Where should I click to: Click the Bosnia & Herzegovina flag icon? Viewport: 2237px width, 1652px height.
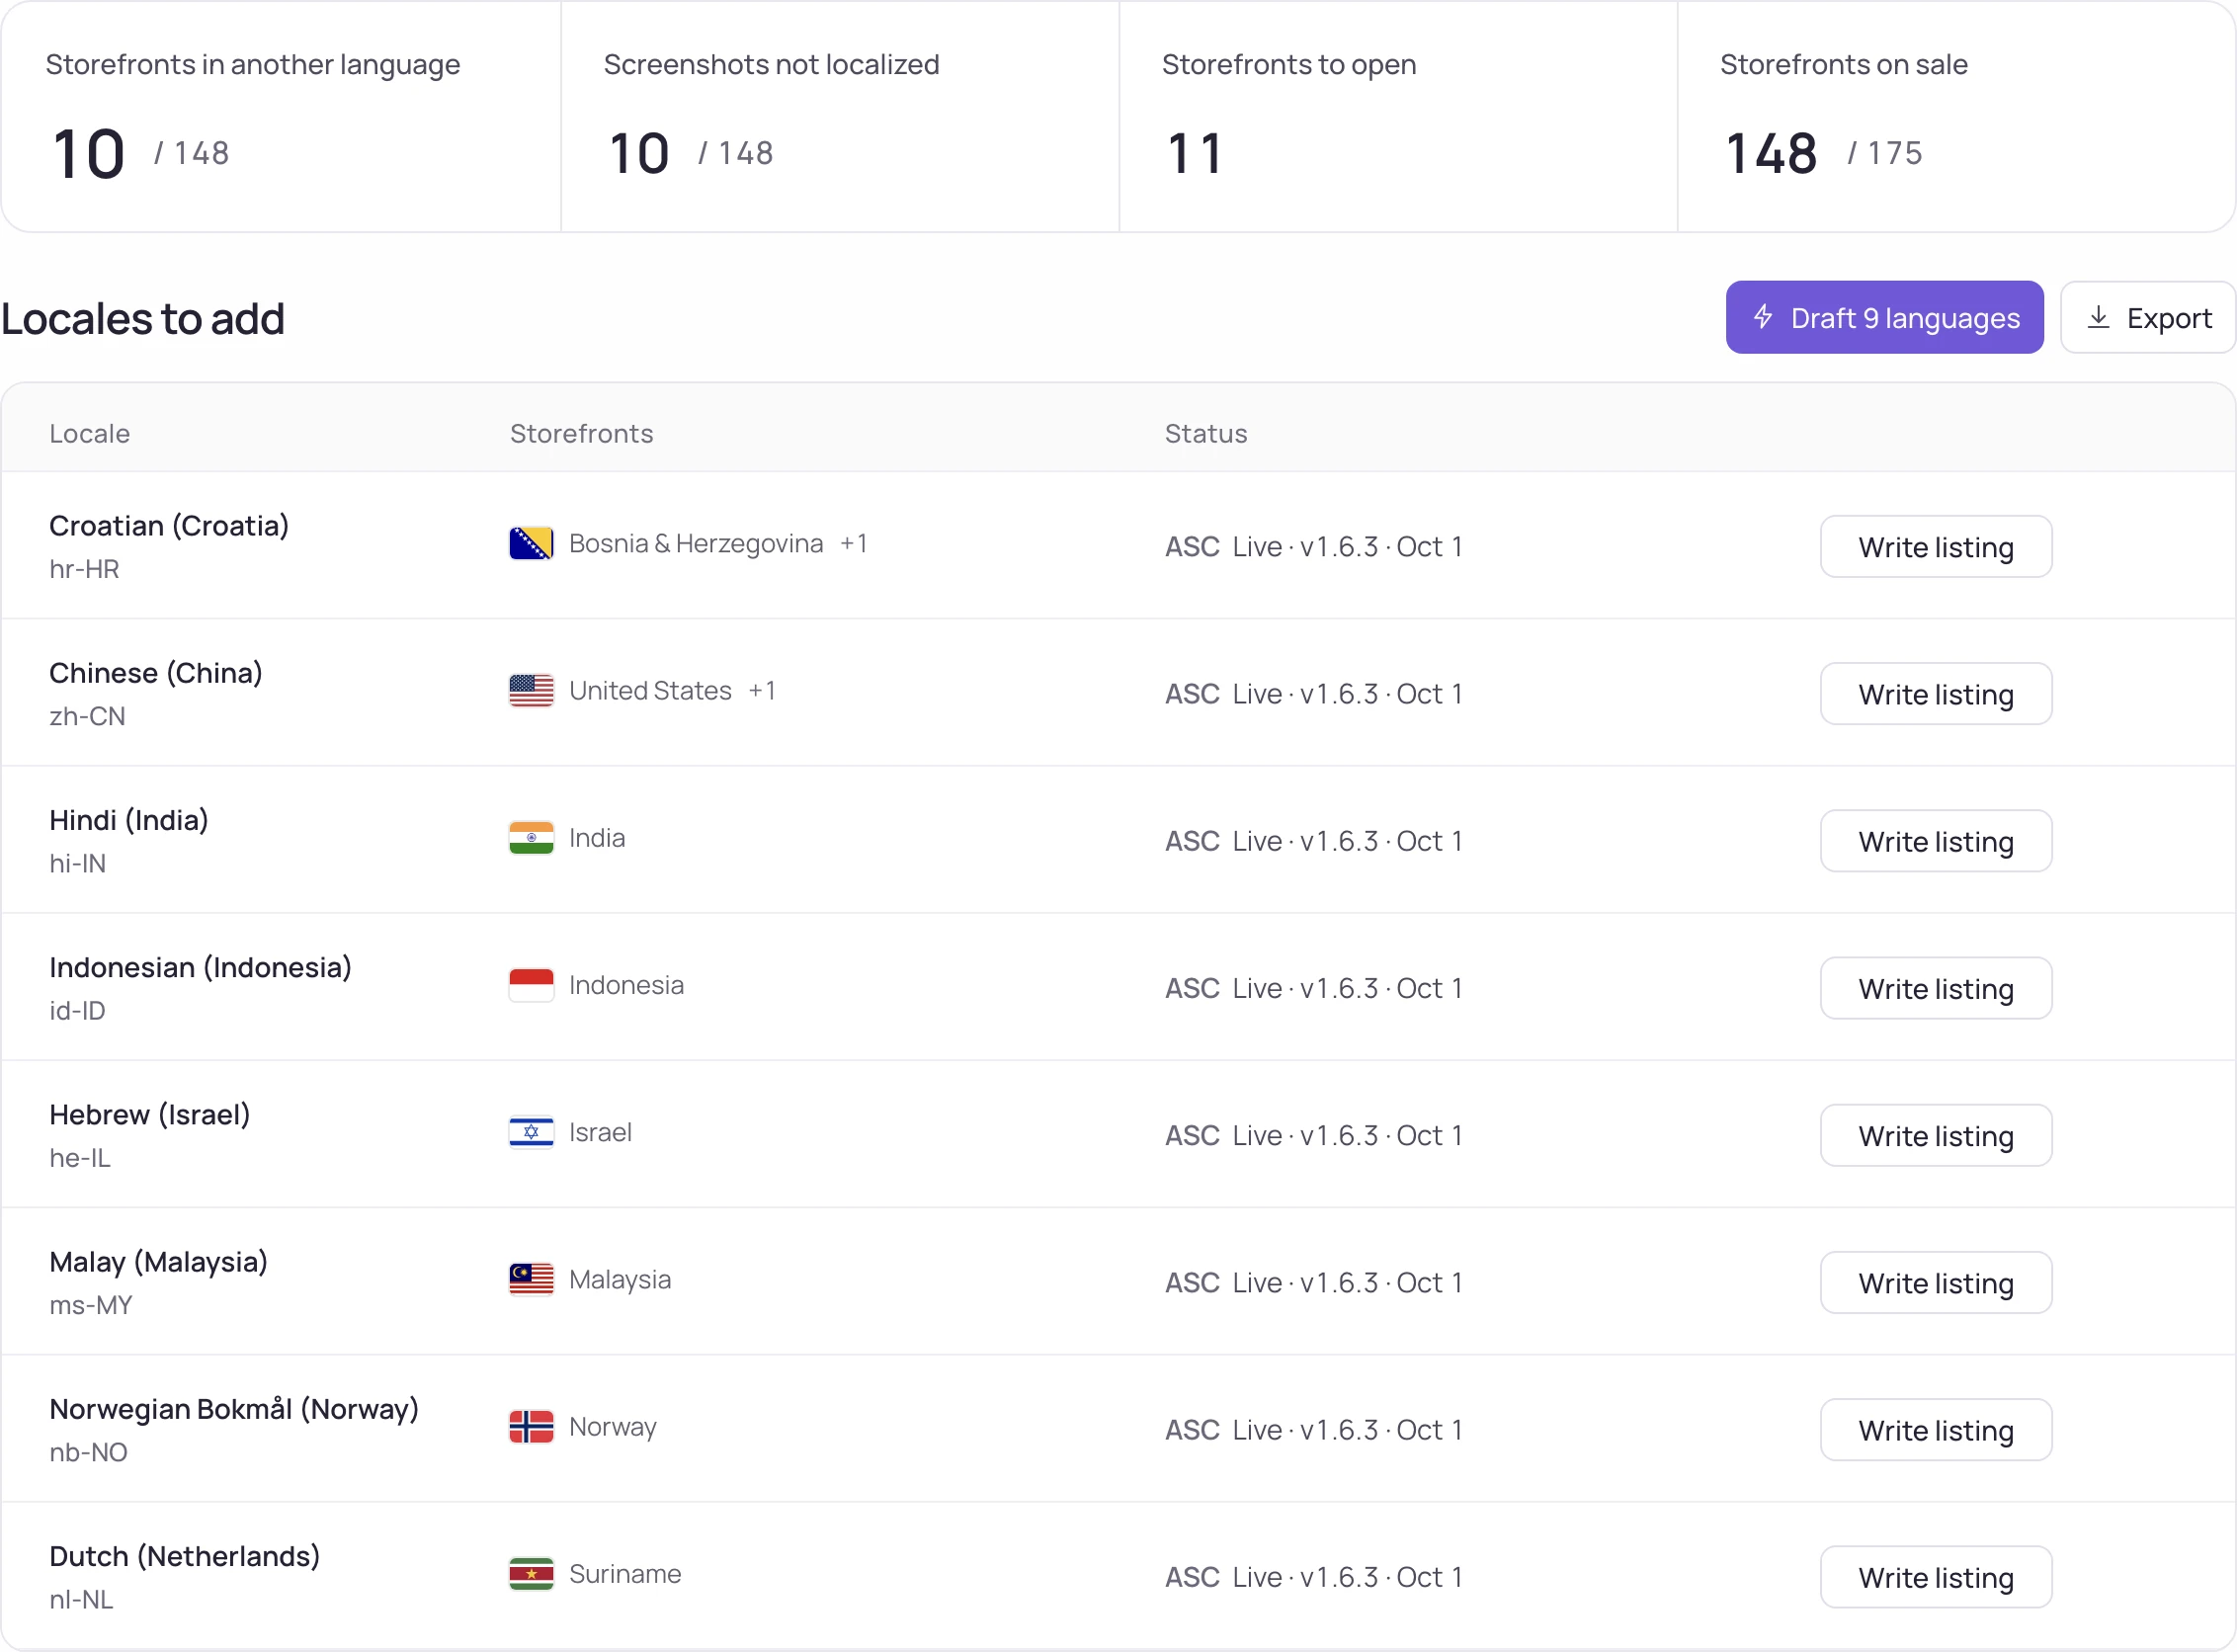[531, 544]
